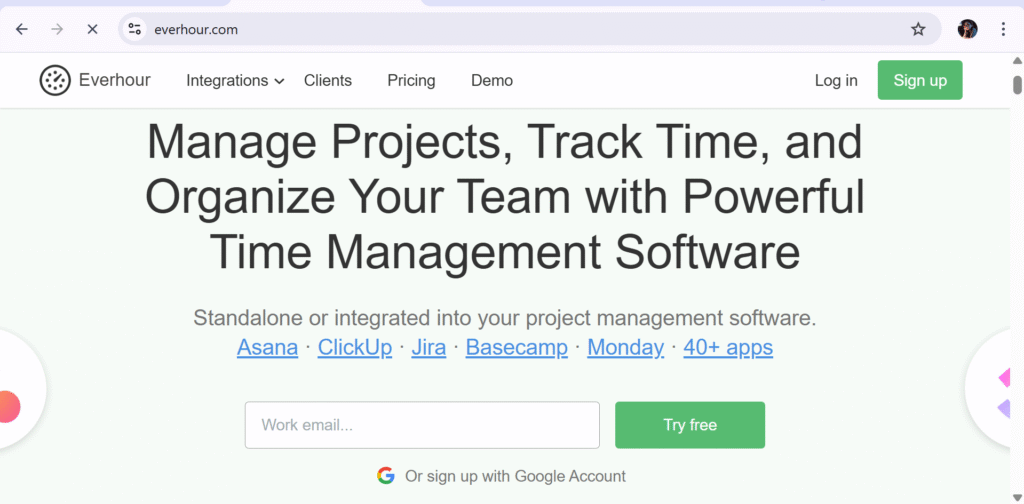This screenshot has height=504, width=1024.
Task: Open the 40+ apps link
Action: pyautogui.click(x=728, y=347)
